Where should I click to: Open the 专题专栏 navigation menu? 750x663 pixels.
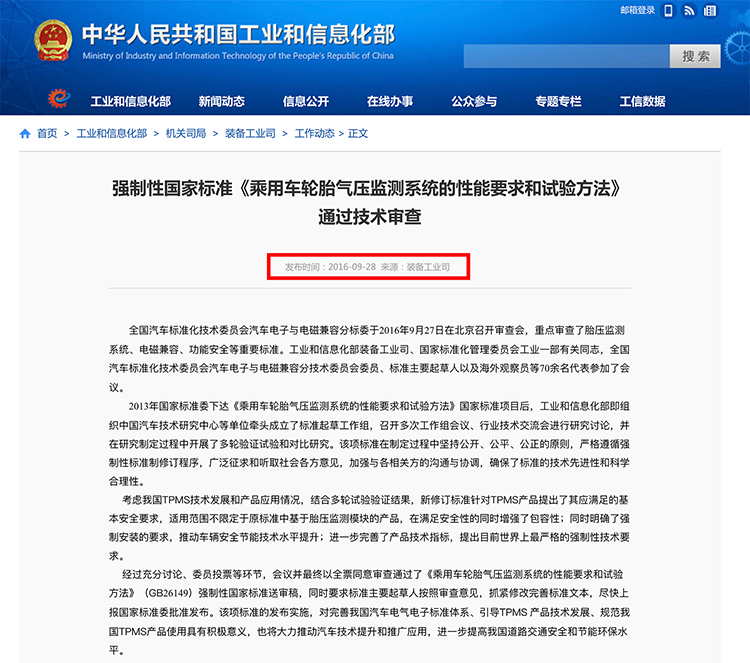(558, 101)
